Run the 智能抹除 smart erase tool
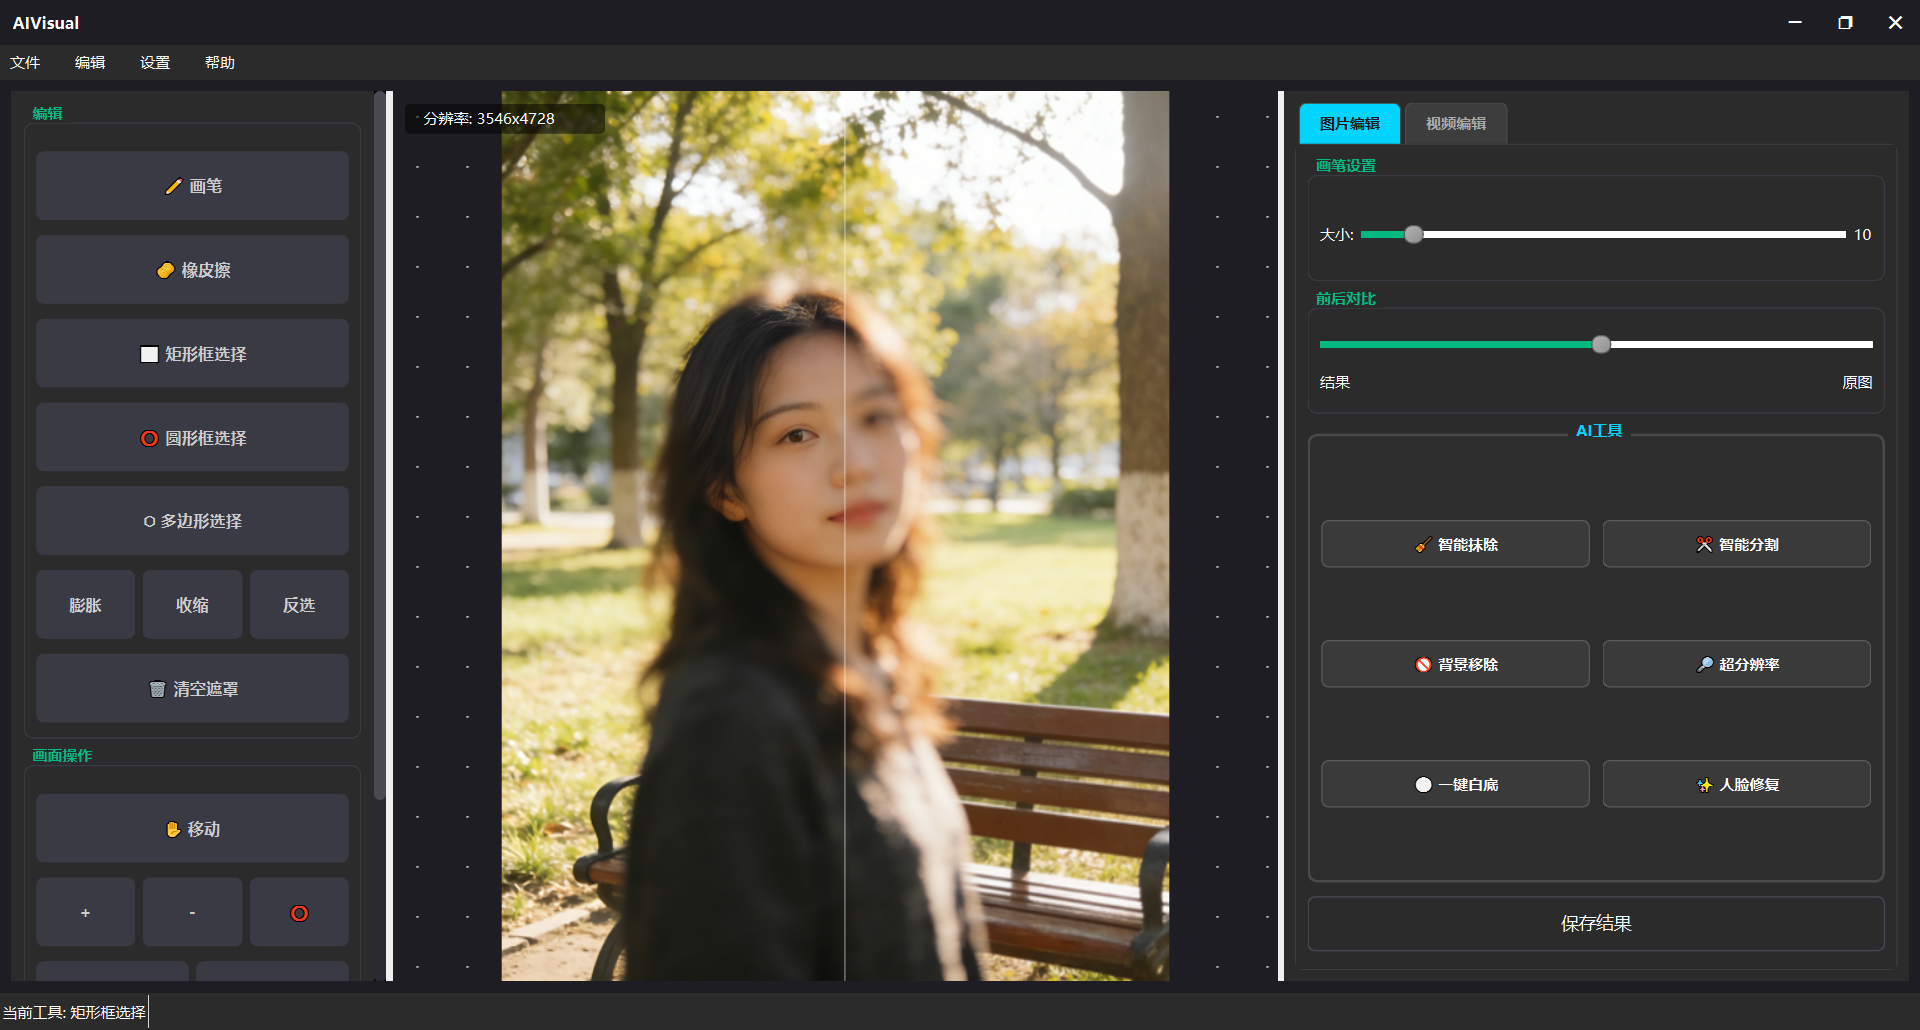 pyautogui.click(x=1454, y=544)
